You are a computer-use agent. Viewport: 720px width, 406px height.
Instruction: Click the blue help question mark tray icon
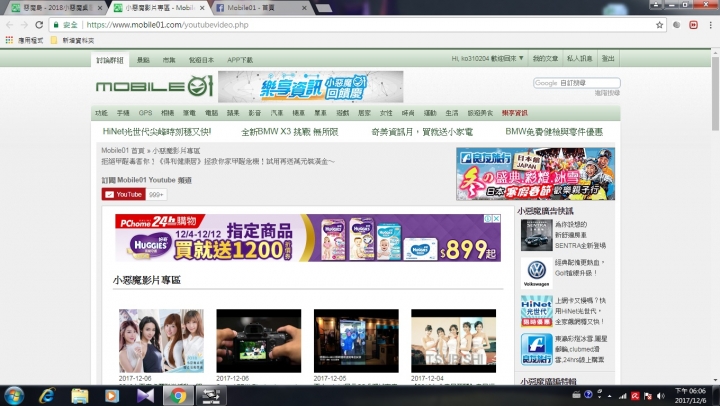pos(588,394)
